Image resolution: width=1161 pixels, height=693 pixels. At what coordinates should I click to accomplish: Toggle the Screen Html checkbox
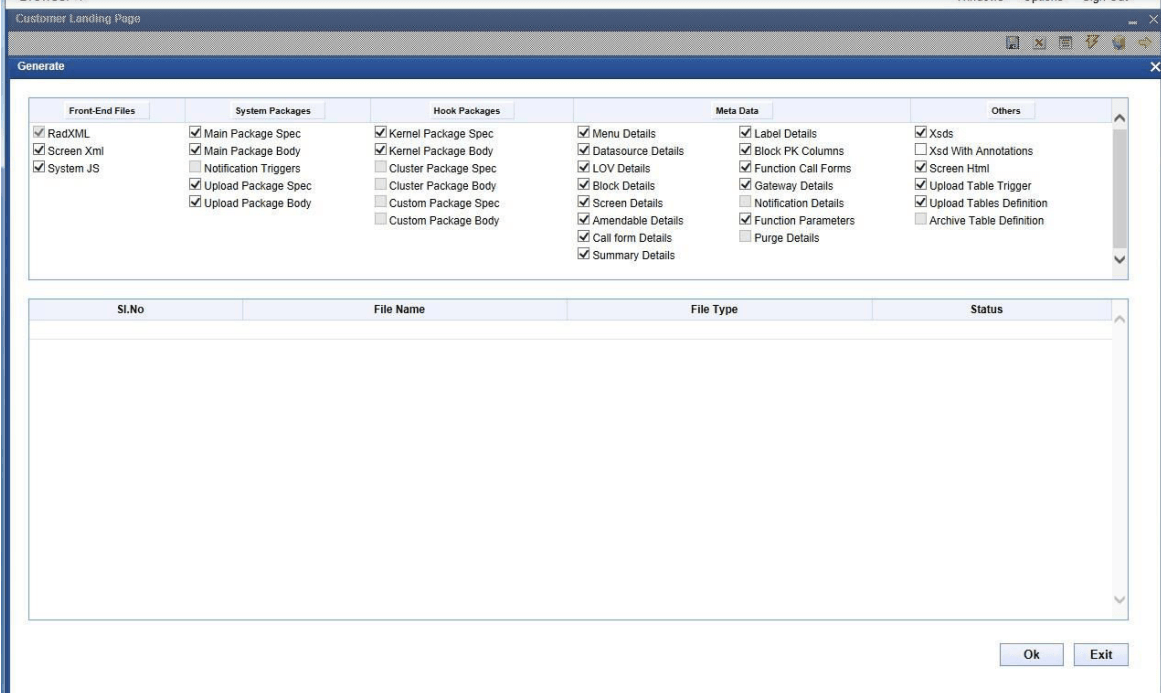[x=921, y=167]
